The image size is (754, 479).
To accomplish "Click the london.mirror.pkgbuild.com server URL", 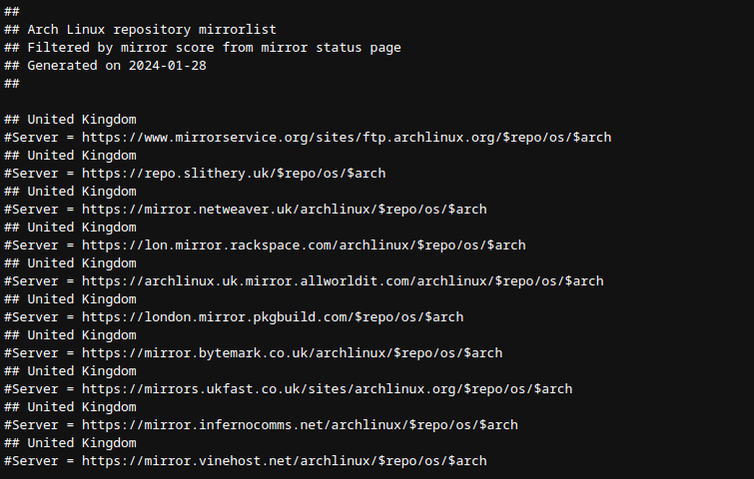I will point(272,317).
